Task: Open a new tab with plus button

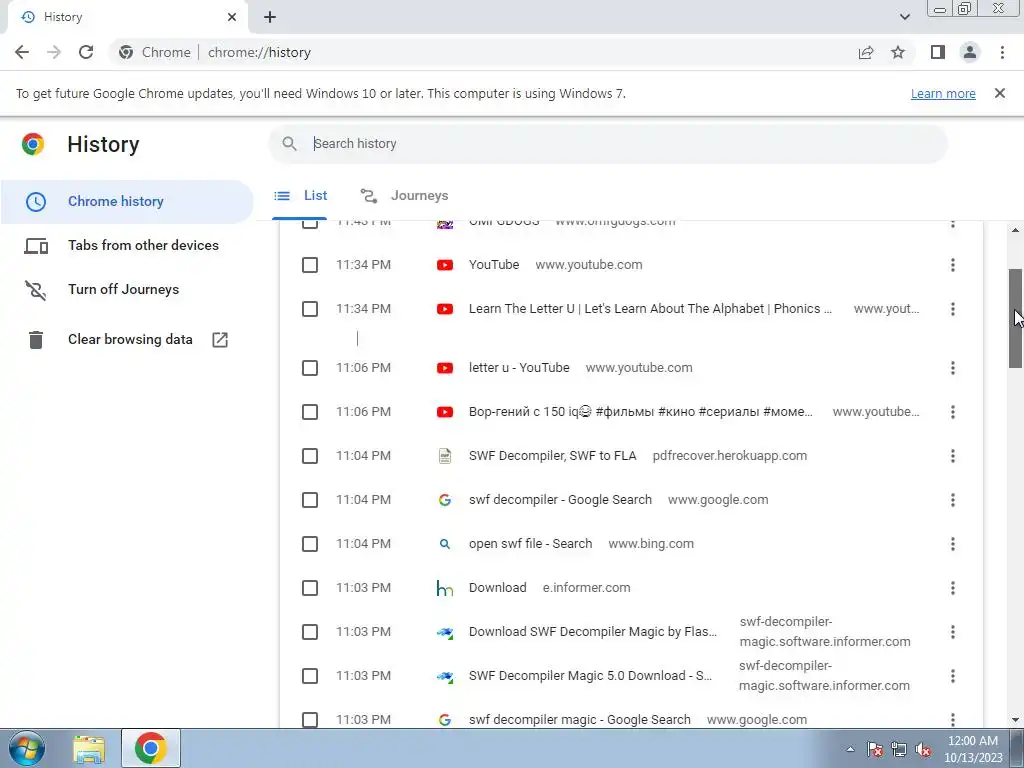Action: point(270,17)
